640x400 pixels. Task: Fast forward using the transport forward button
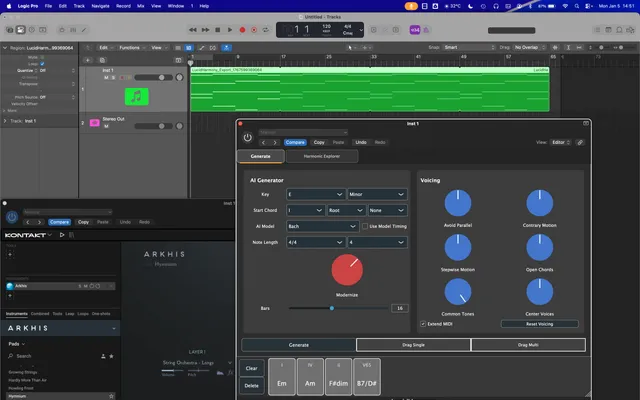coord(205,30)
